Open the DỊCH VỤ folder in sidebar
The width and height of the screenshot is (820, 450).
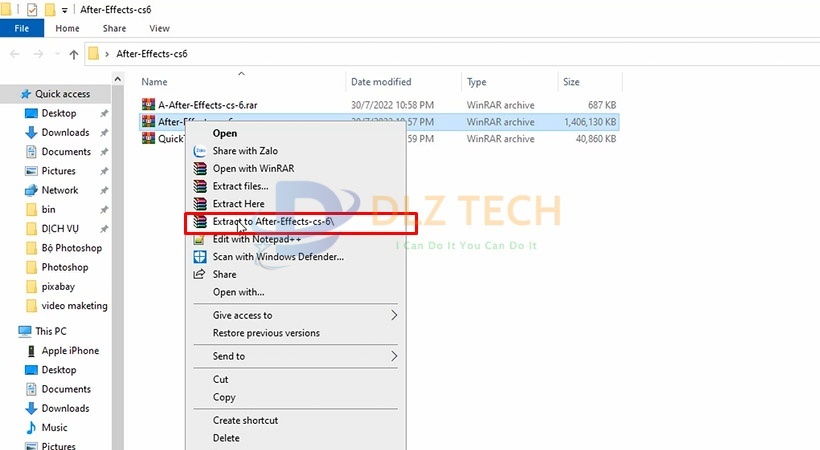click(x=60, y=229)
